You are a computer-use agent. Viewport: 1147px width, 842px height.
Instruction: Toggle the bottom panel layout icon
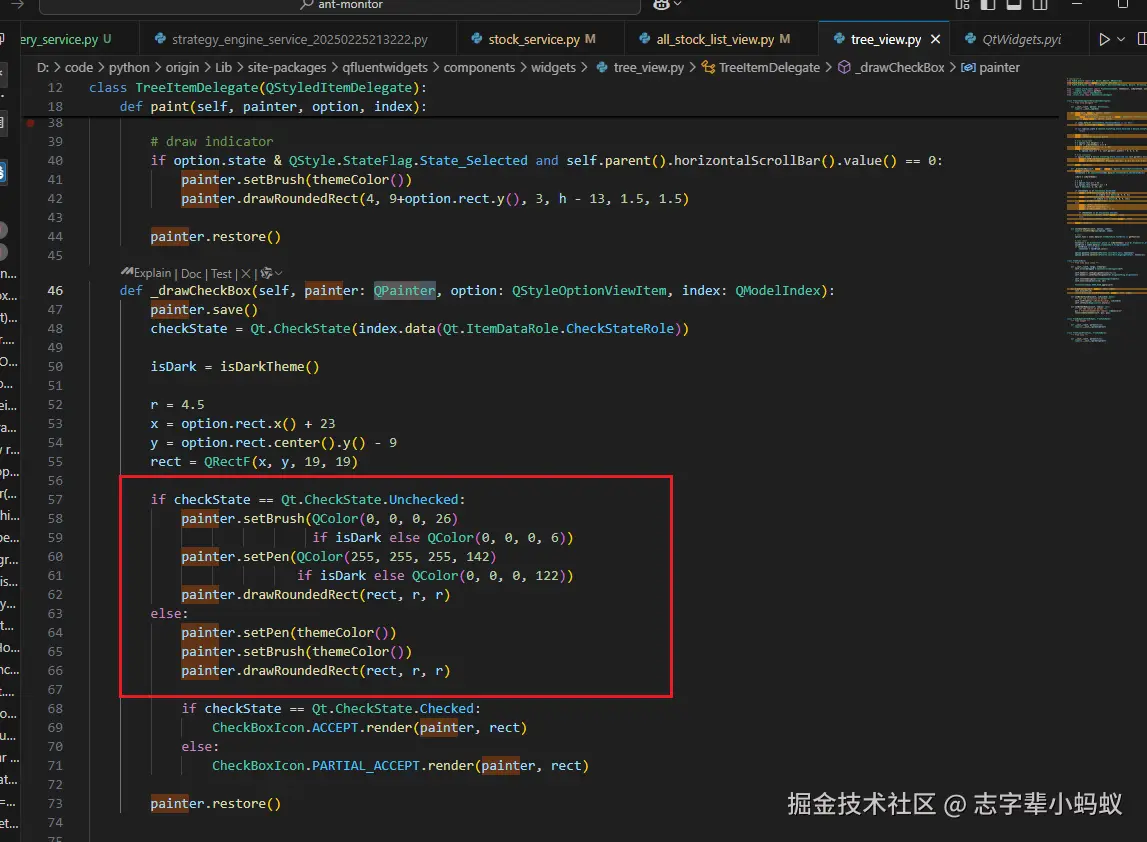point(1014,4)
